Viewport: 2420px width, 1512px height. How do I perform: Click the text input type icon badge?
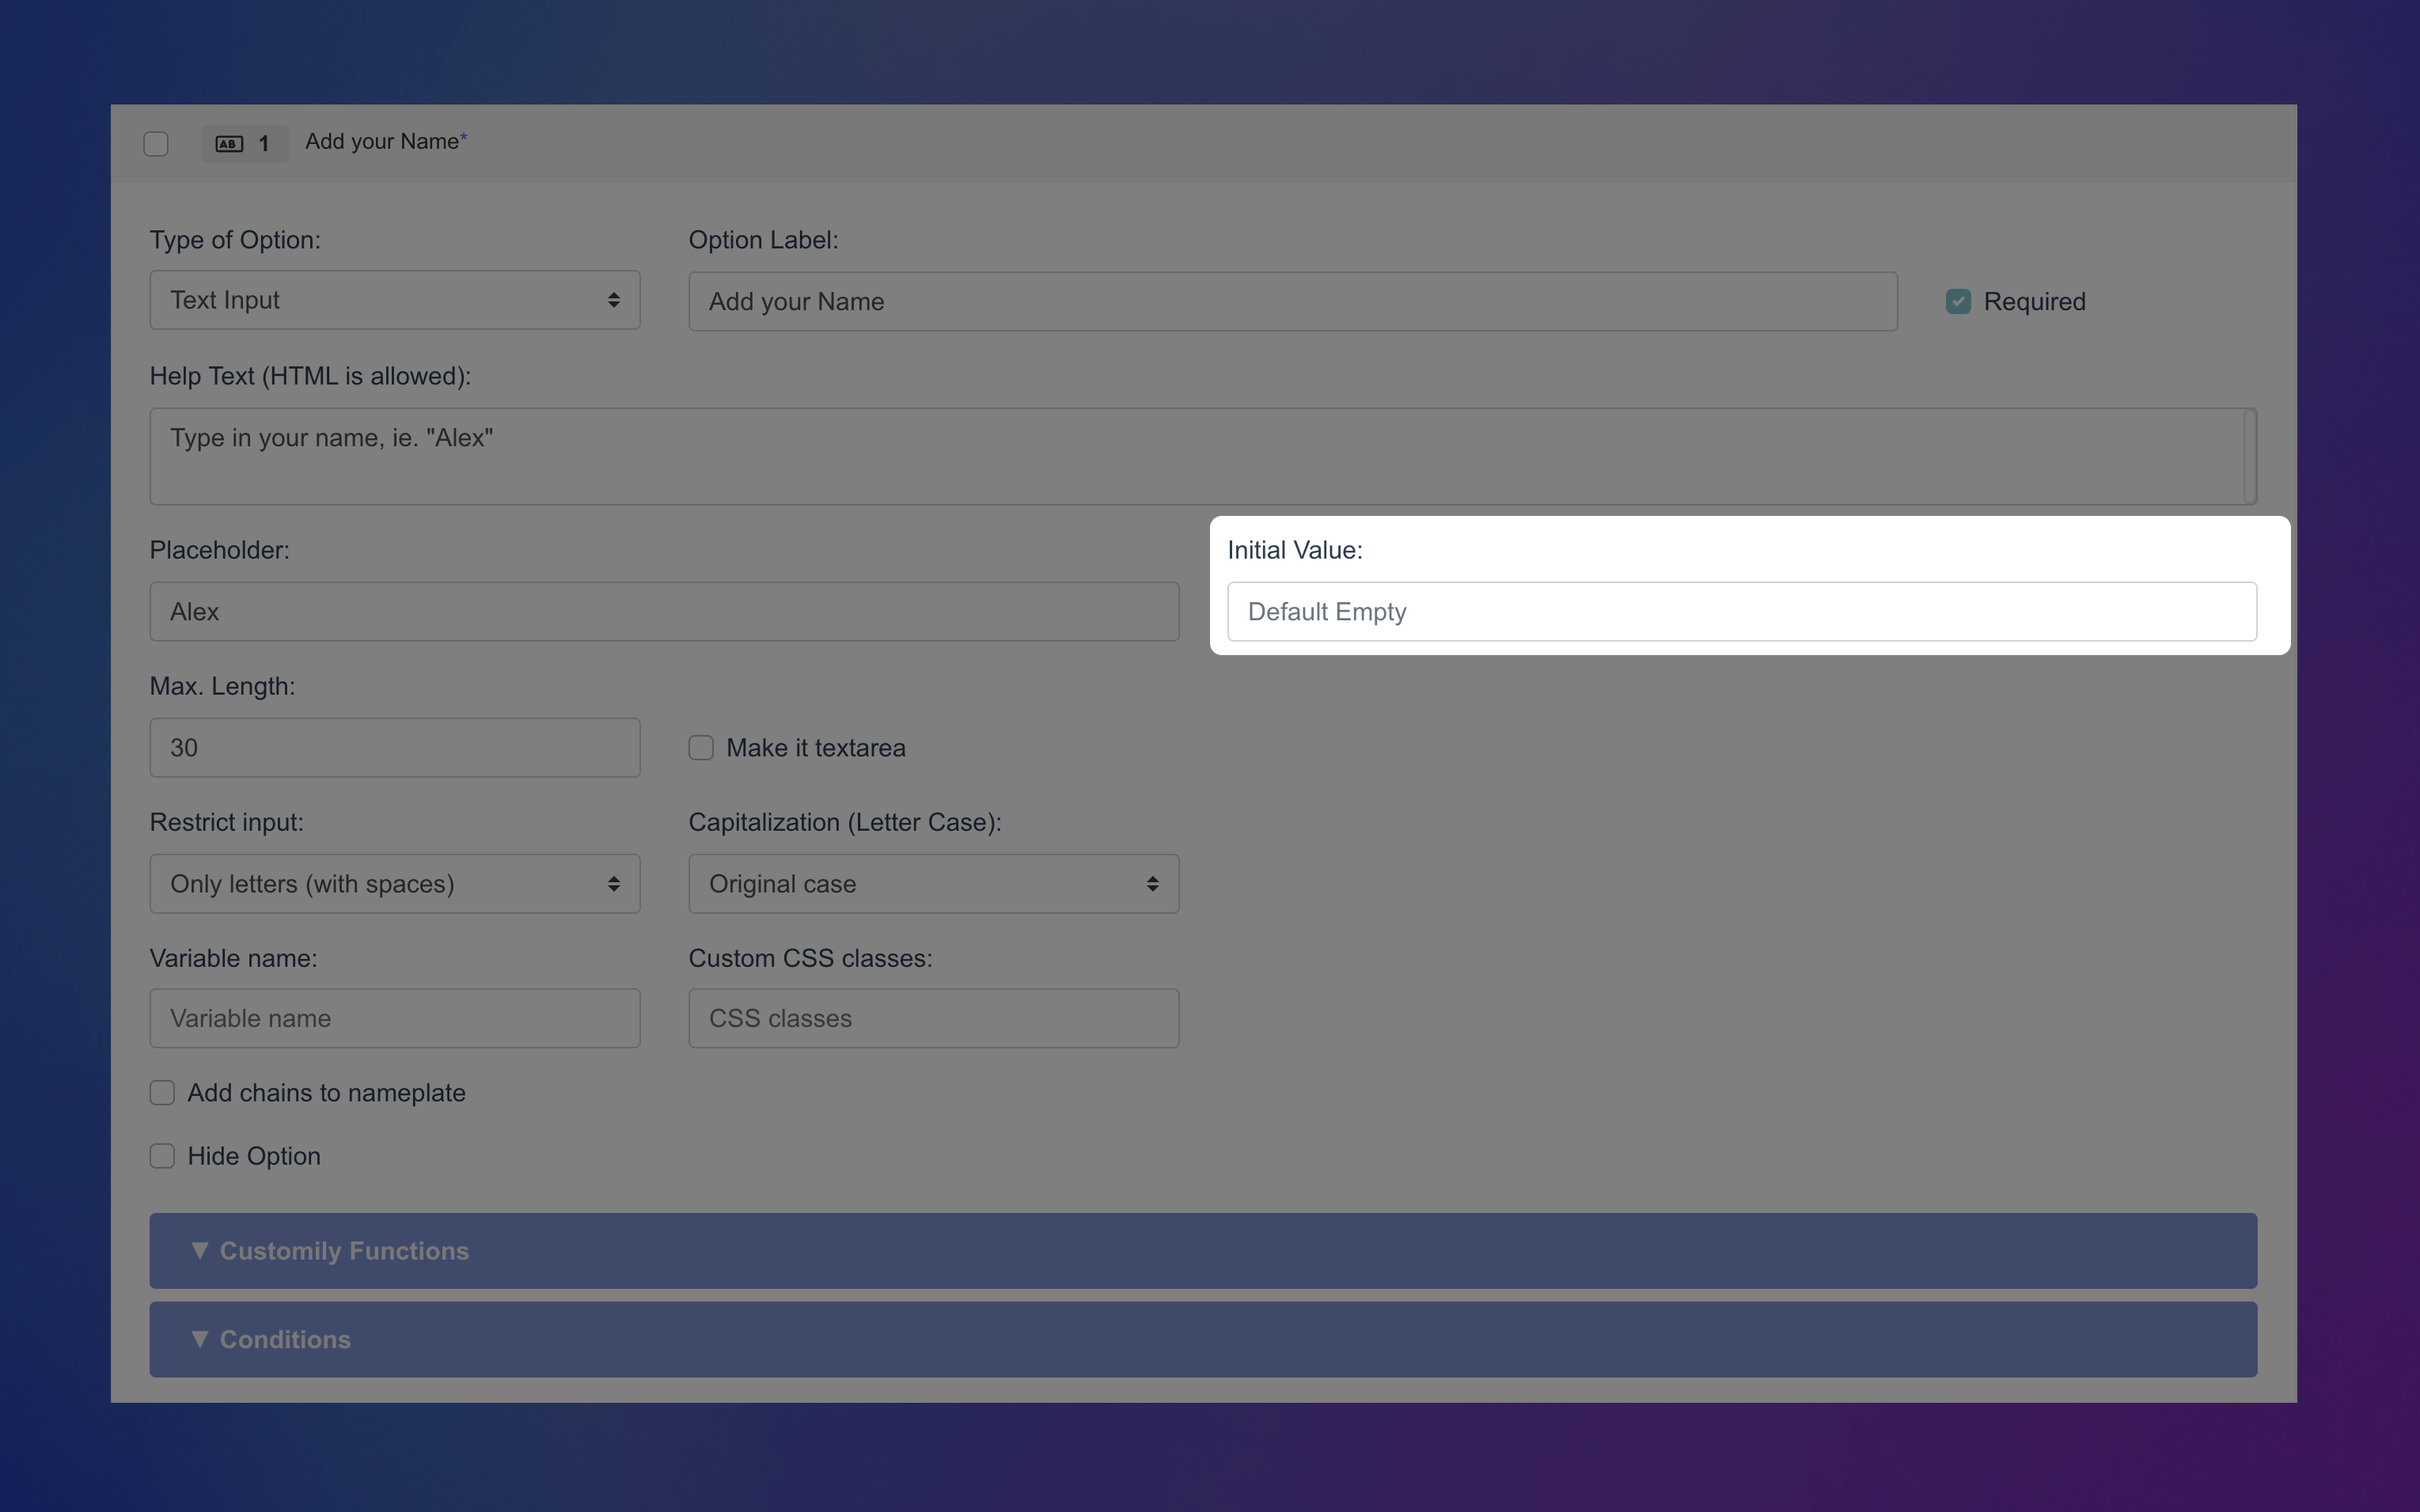point(243,143)
